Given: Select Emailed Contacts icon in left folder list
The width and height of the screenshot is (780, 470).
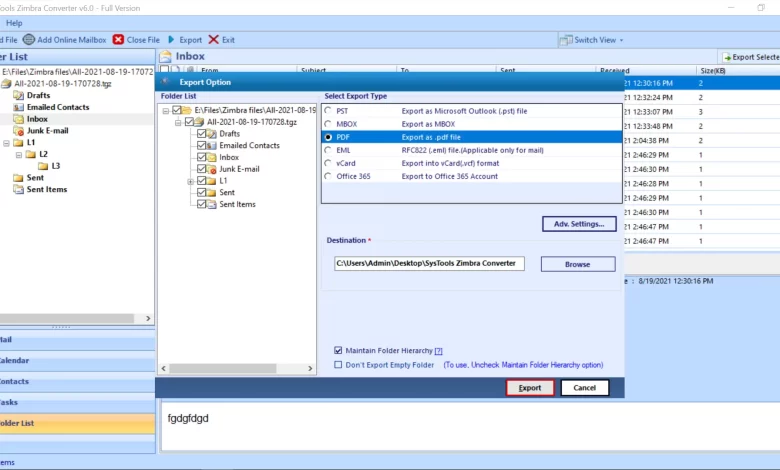Looking at the screenshot, I should point(18,107).
